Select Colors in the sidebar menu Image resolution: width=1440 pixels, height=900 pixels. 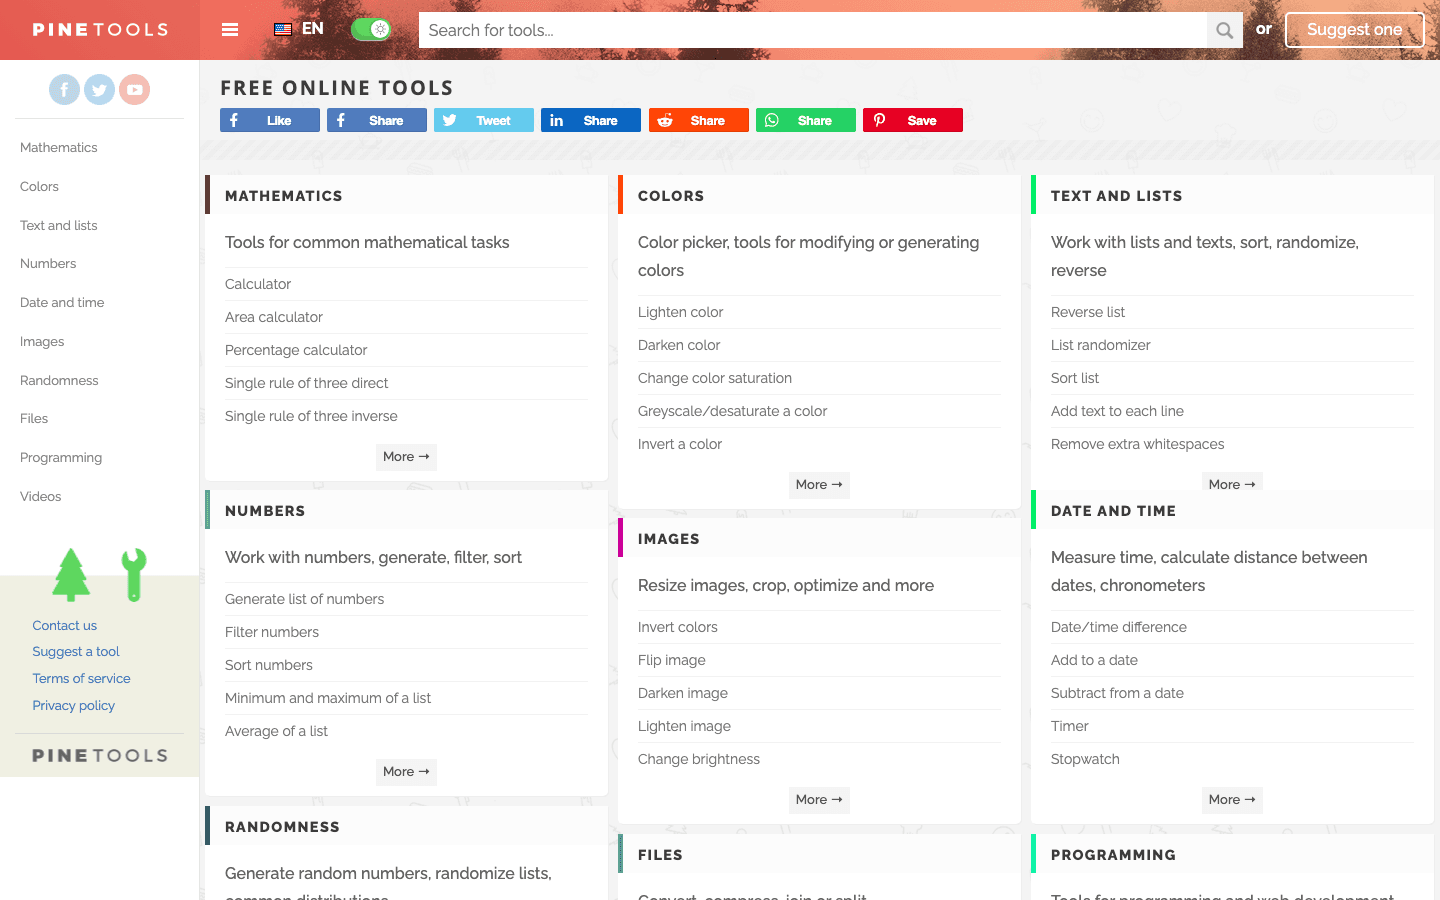pyautogui.click(x=39, y=186)
